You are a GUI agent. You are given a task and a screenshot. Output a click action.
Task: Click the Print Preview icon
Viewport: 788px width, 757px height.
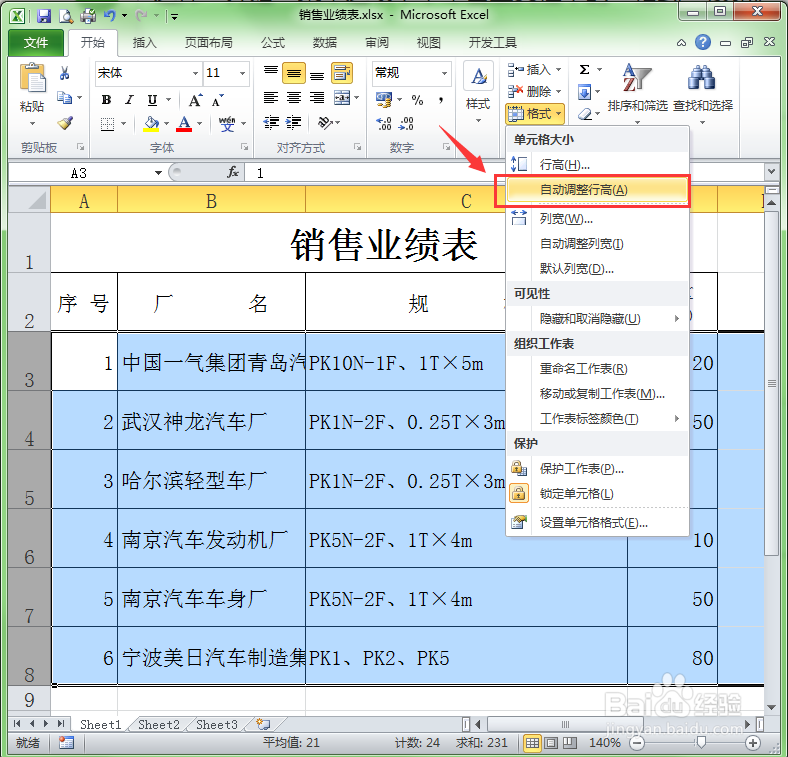(x=66, y=16)
